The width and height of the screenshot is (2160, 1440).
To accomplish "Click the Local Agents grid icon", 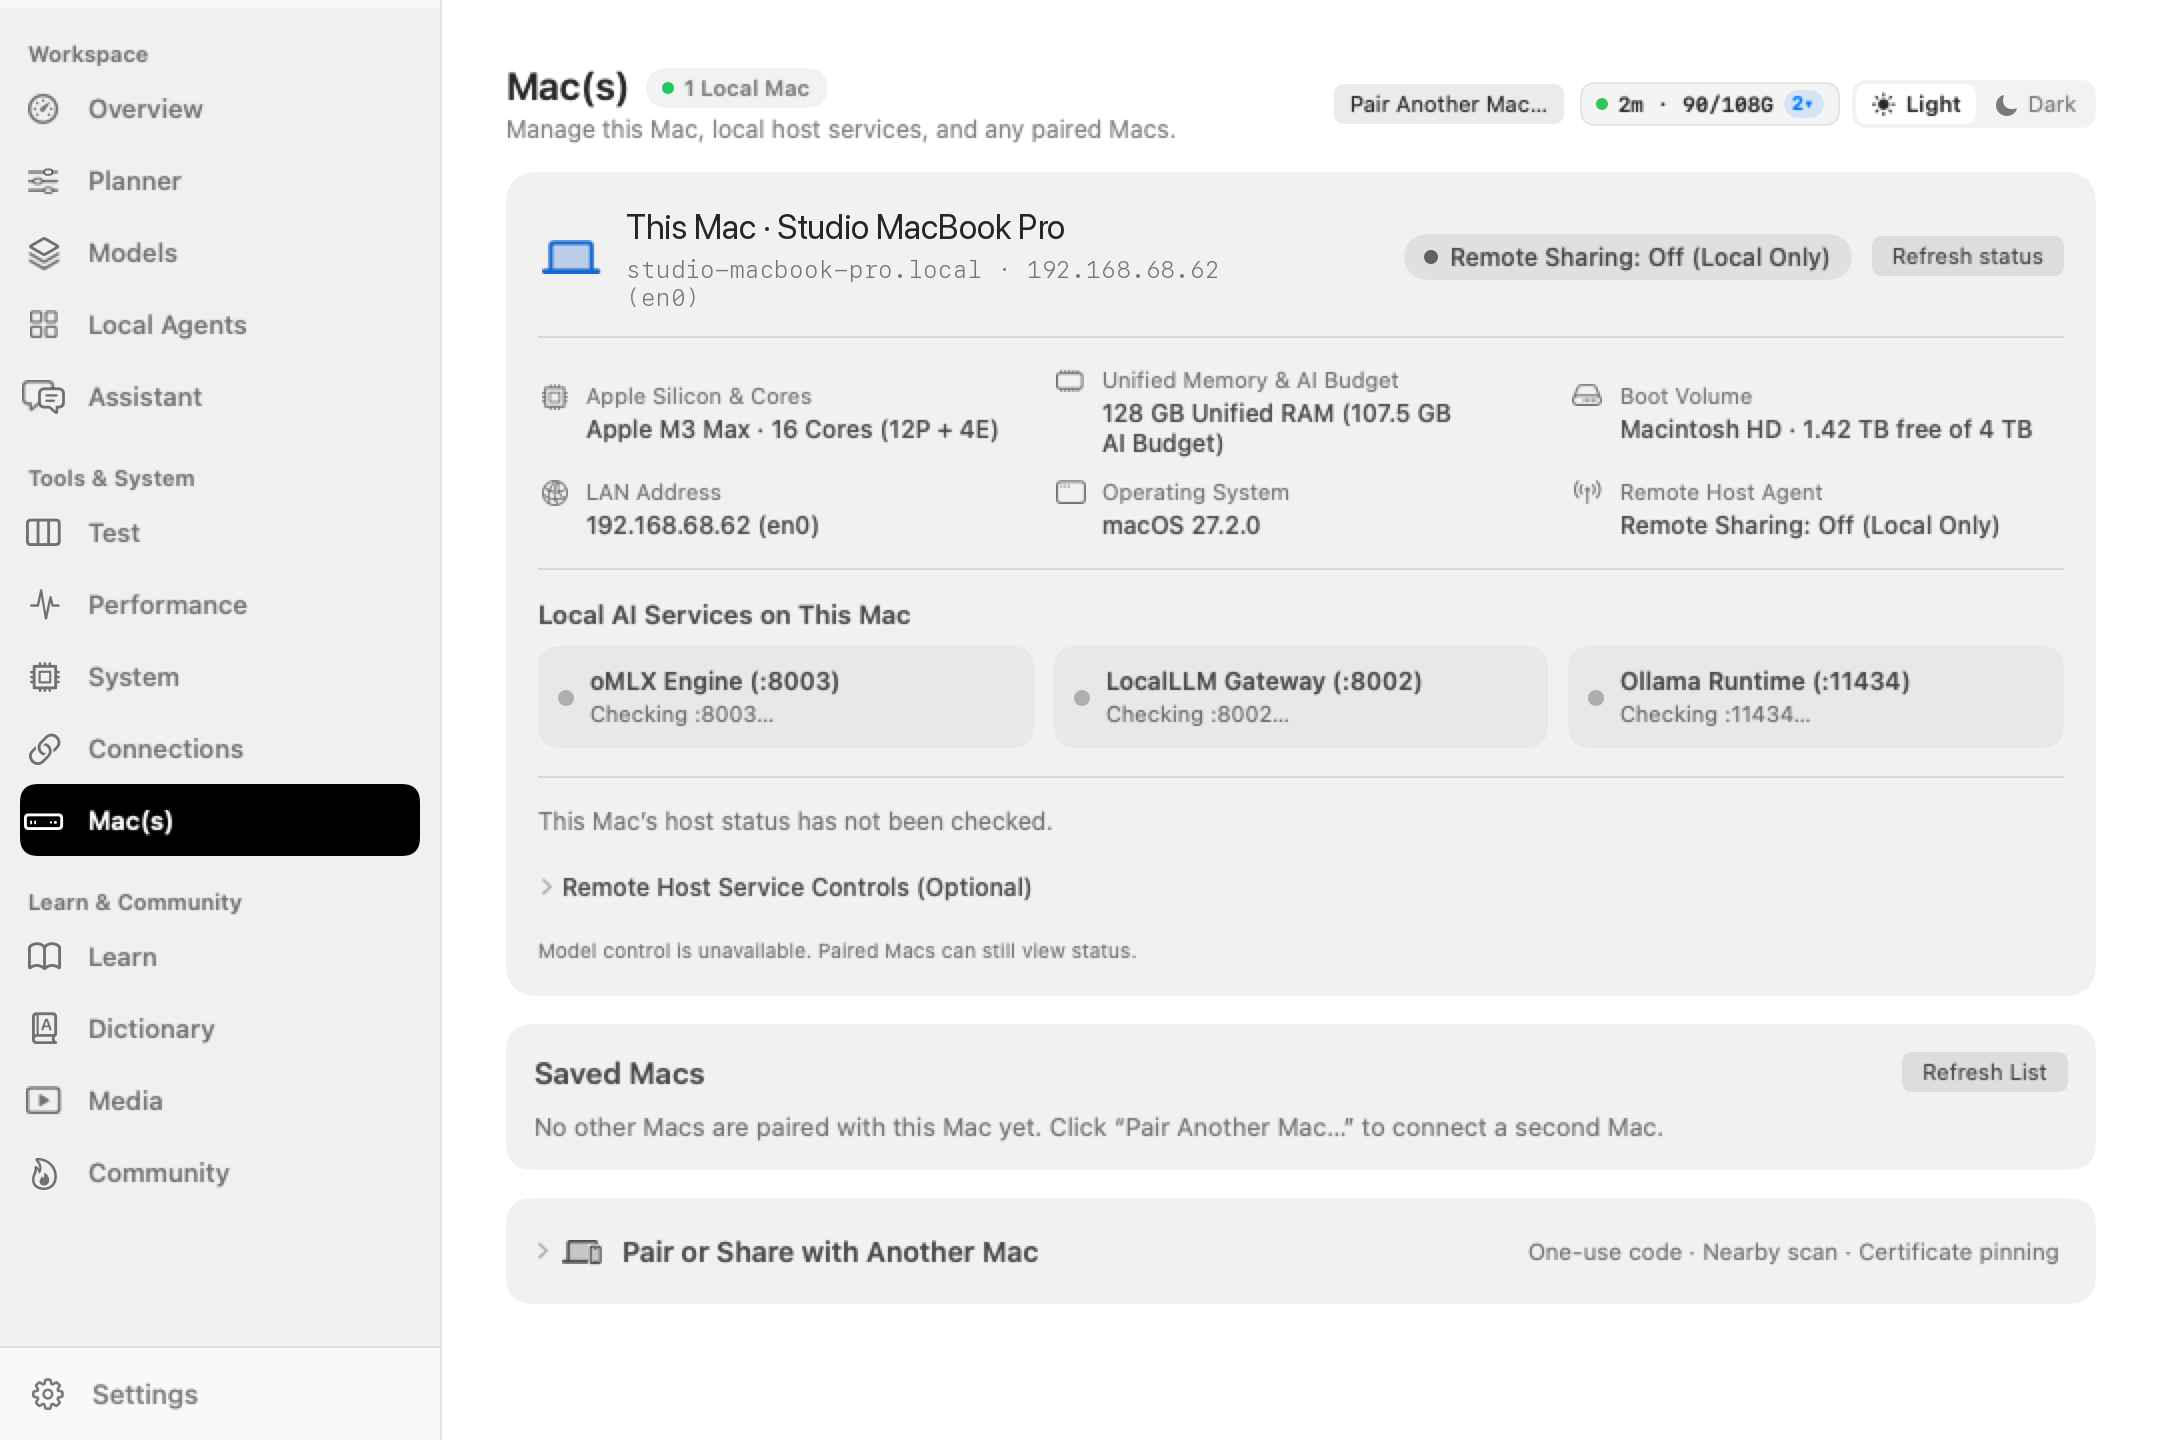I will pos(43,325).
